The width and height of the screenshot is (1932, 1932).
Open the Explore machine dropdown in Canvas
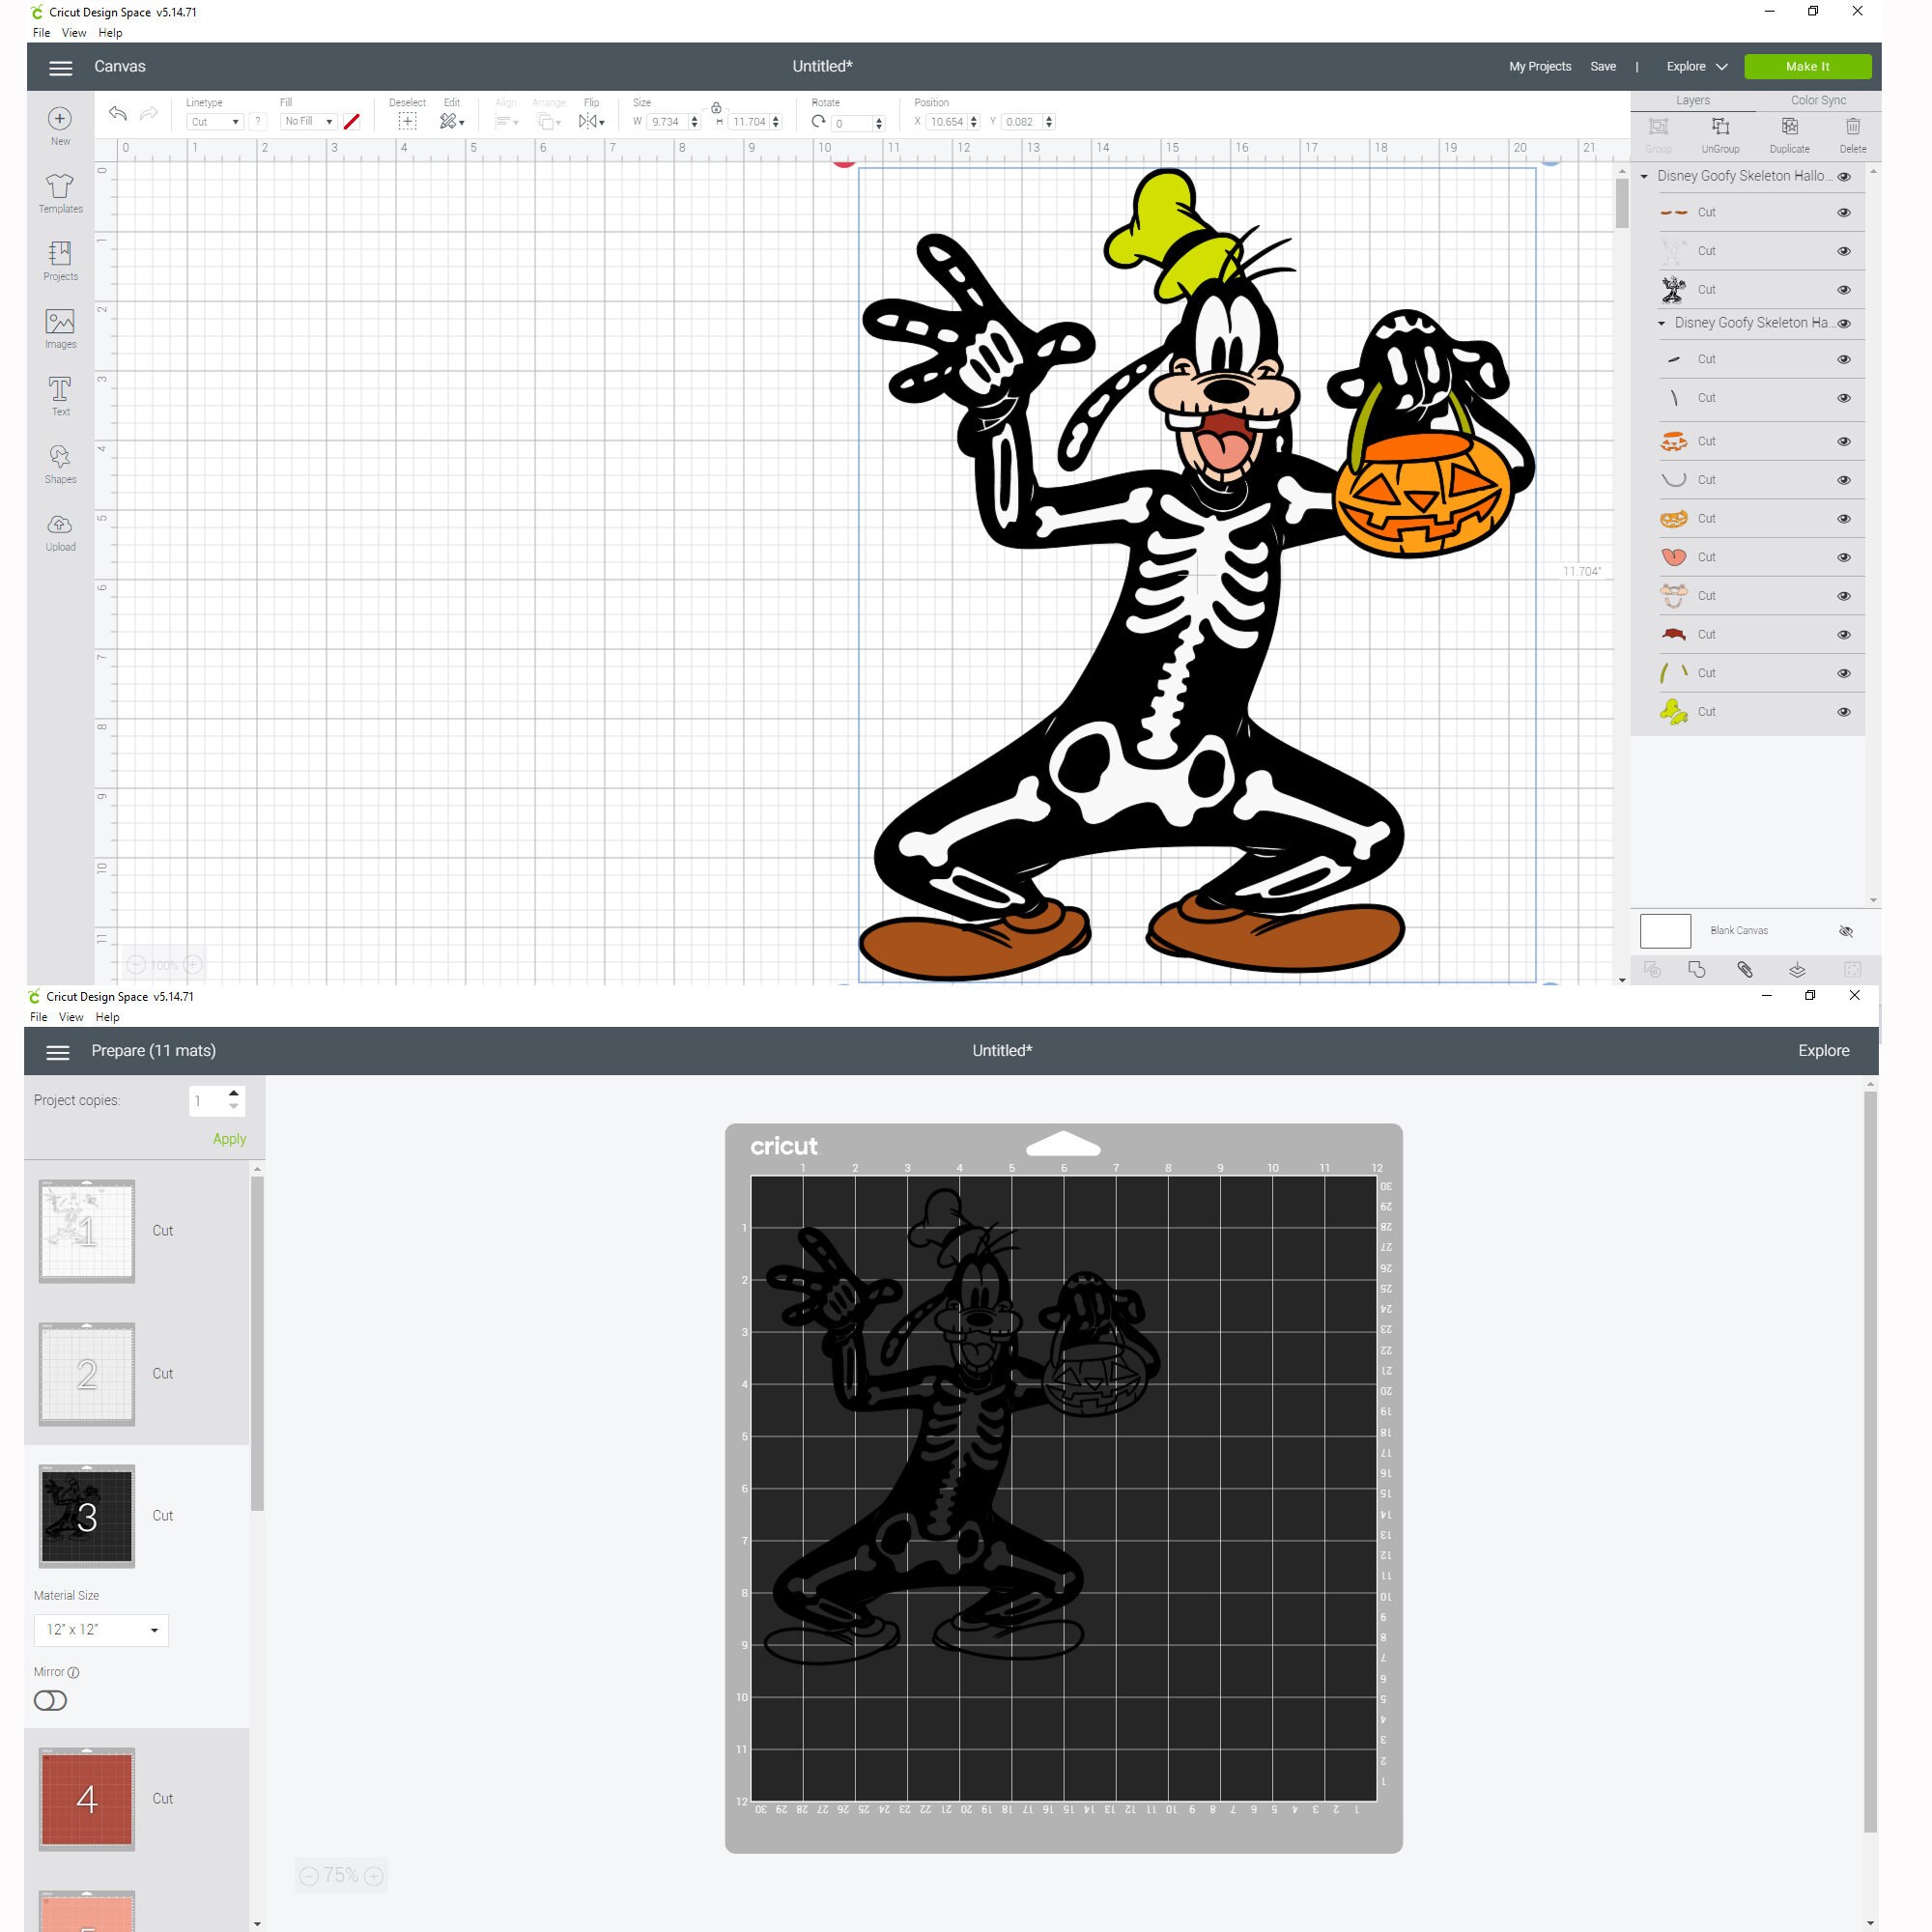tap(1696, 67)
